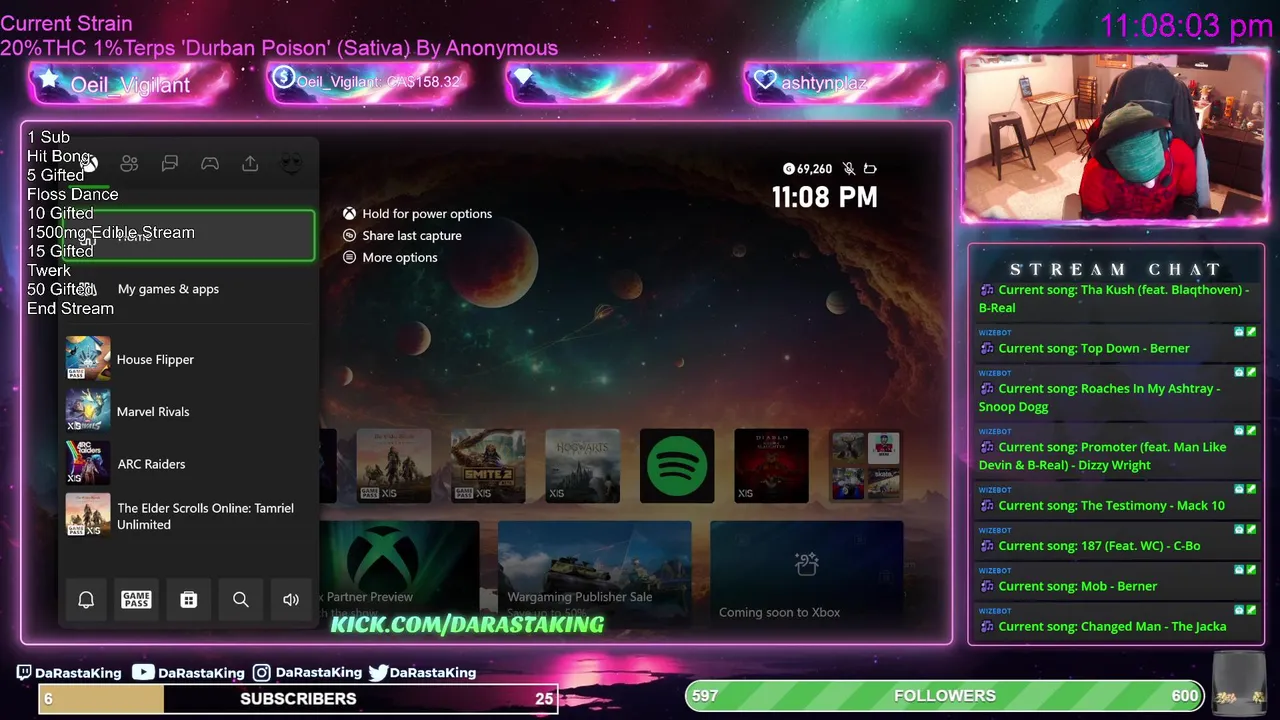Click the House Flipper game icon
Image resolution: width=1280 pixels, height=720 pixels.
point(88,359)
